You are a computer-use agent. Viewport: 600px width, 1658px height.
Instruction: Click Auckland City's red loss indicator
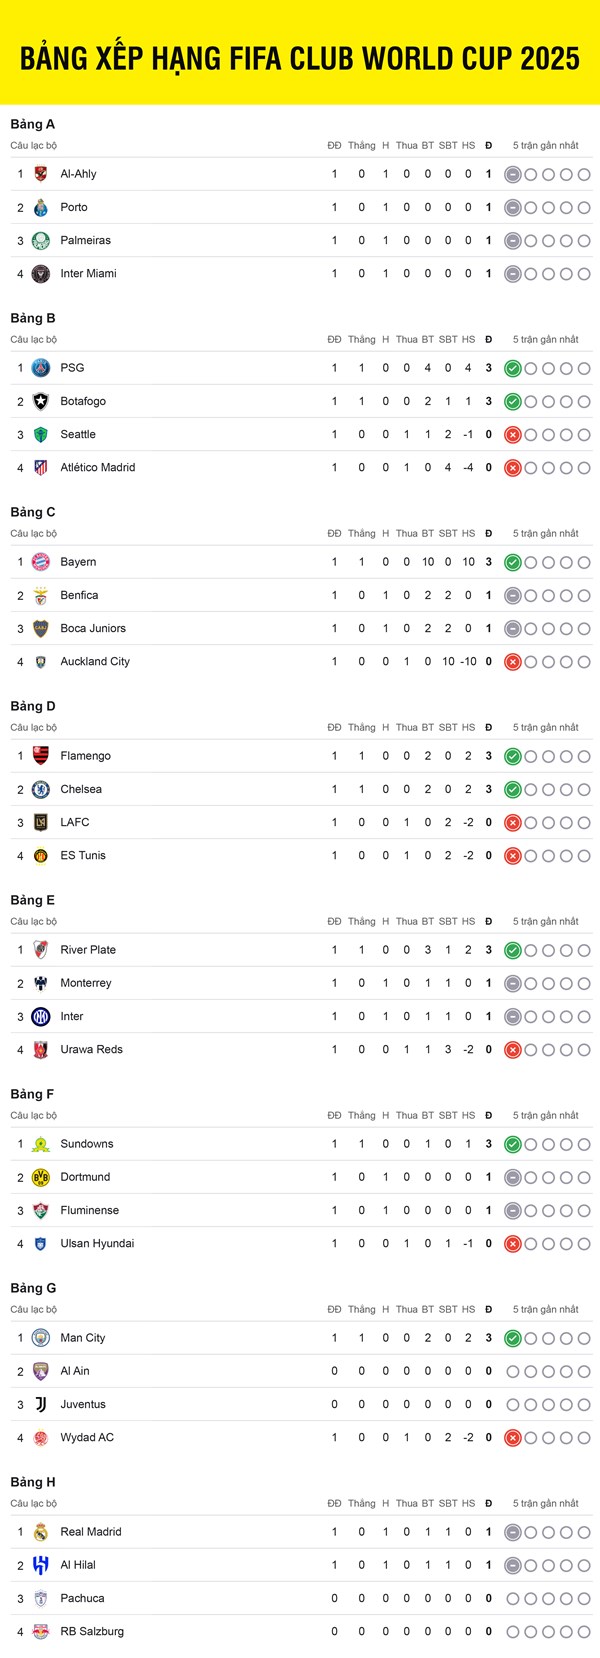513,662
